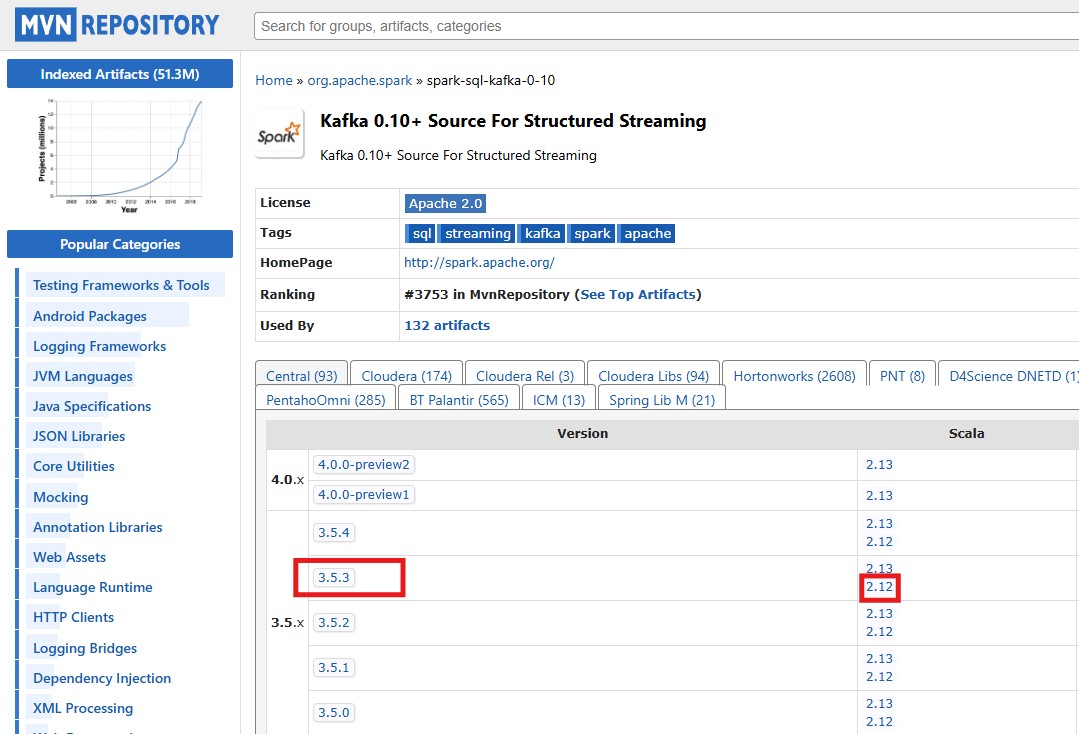Select the Cloudera (174) tab
The width and height of the screenshot is (1079, 734).
point(406,376)
